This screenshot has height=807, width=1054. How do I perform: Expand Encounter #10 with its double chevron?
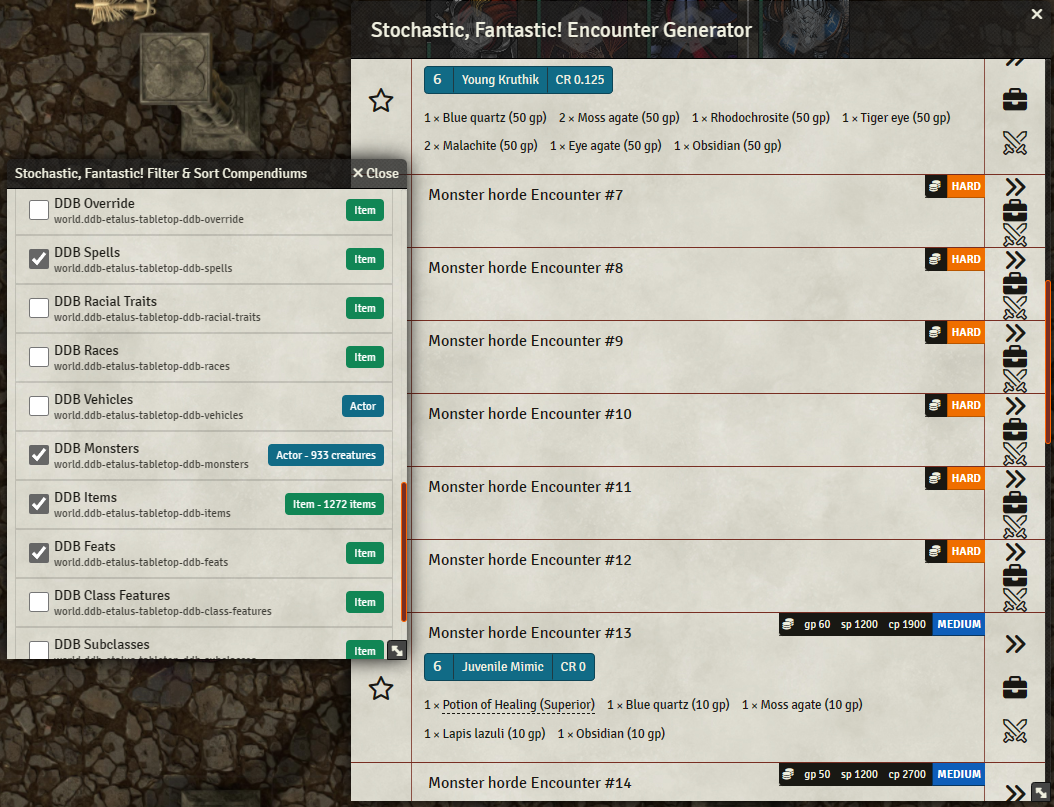point(1015,408)
